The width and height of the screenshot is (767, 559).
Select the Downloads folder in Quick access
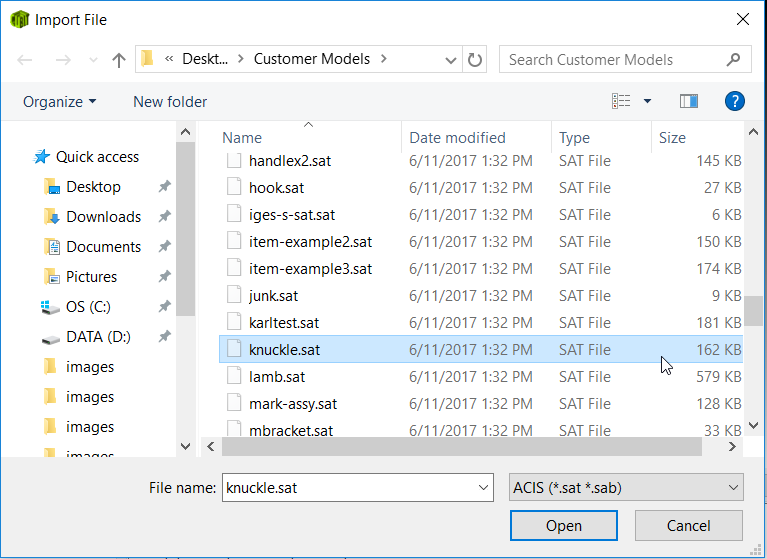(103, 217)
